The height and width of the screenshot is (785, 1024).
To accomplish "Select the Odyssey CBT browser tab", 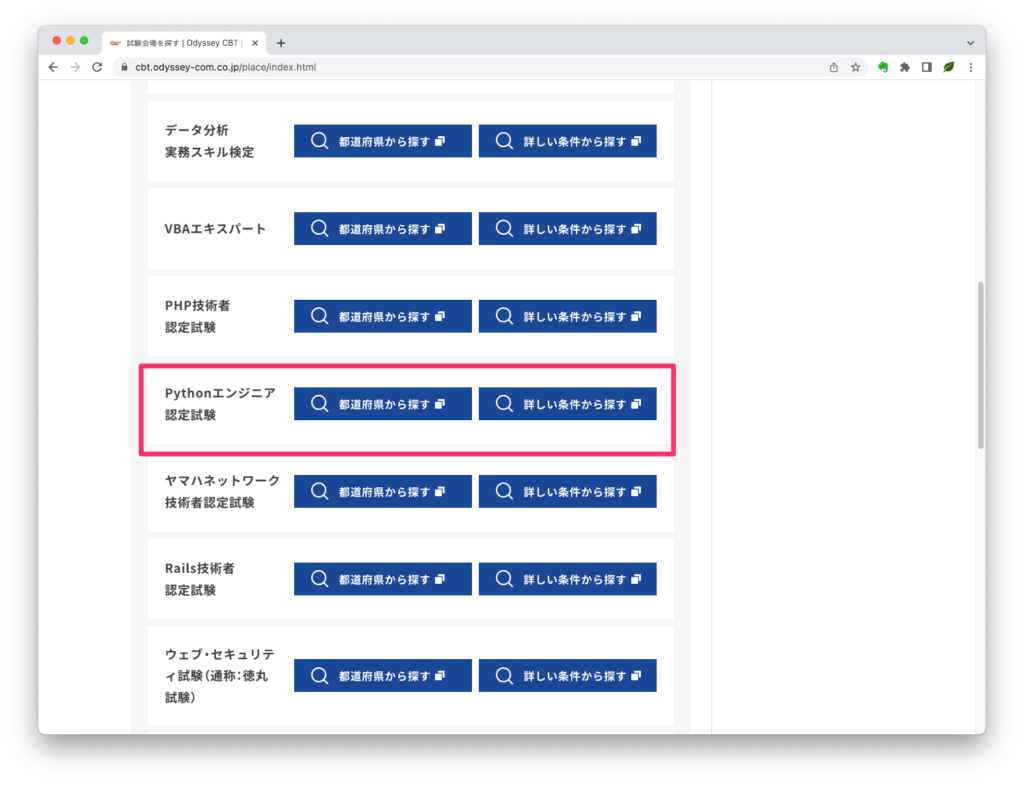I will (180, 43).
